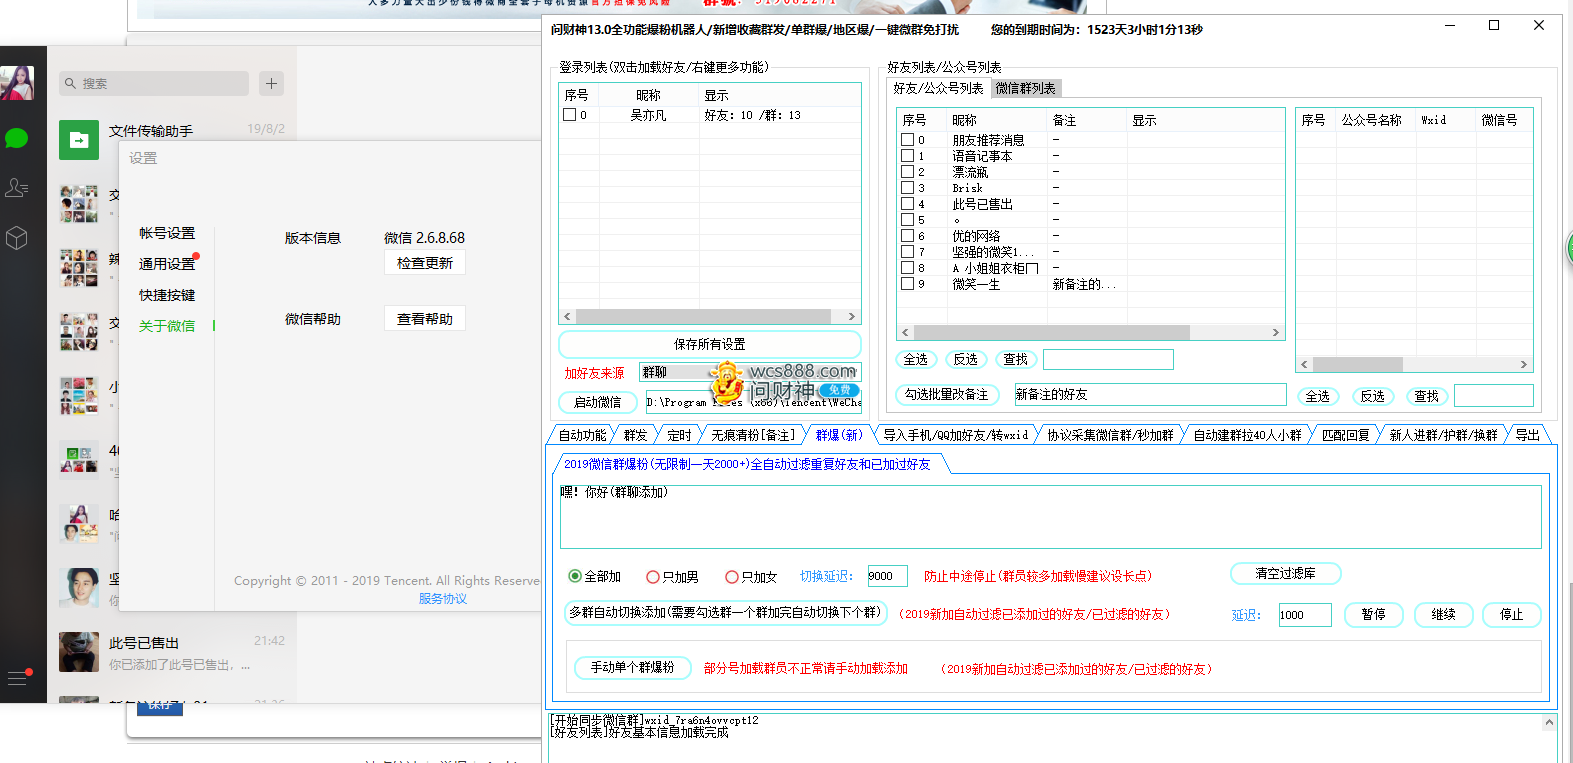
Task: Check the box for Brisk row
Action: click(x=907, y=188)
